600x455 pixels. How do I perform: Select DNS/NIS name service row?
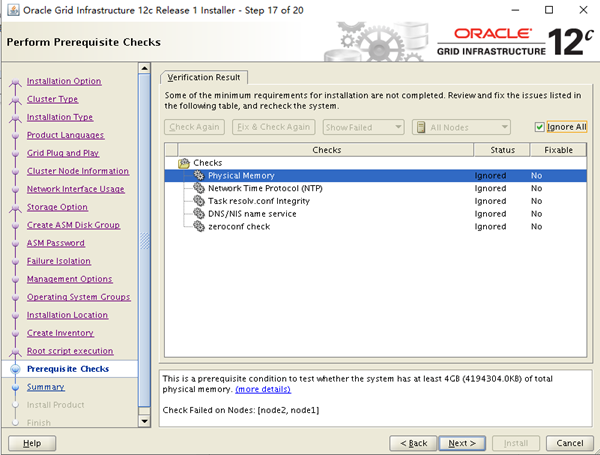point(375,213)
